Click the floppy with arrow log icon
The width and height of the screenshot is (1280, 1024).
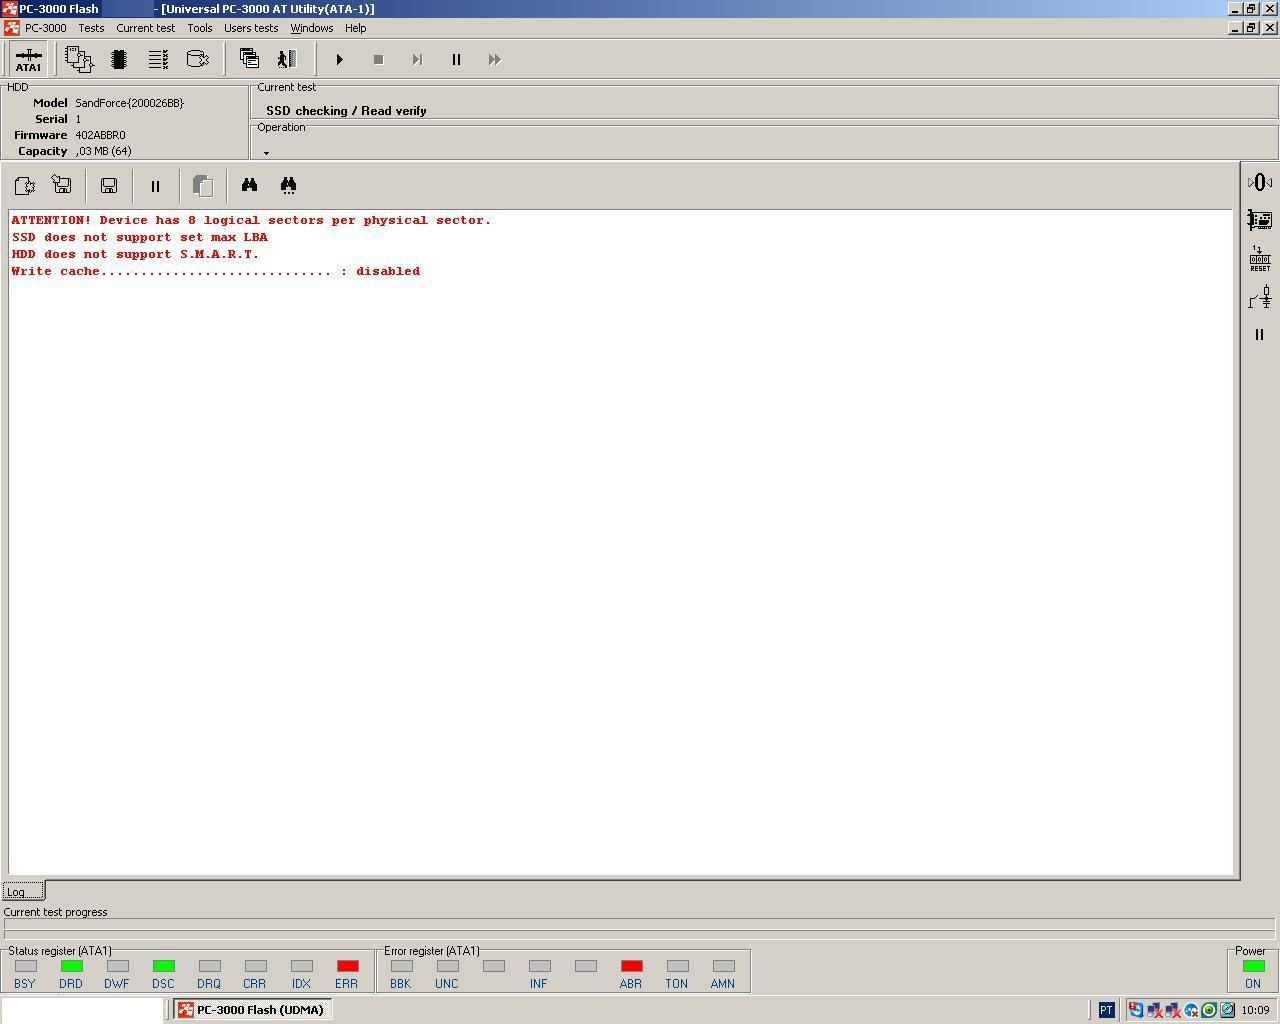tap(62, 186)
